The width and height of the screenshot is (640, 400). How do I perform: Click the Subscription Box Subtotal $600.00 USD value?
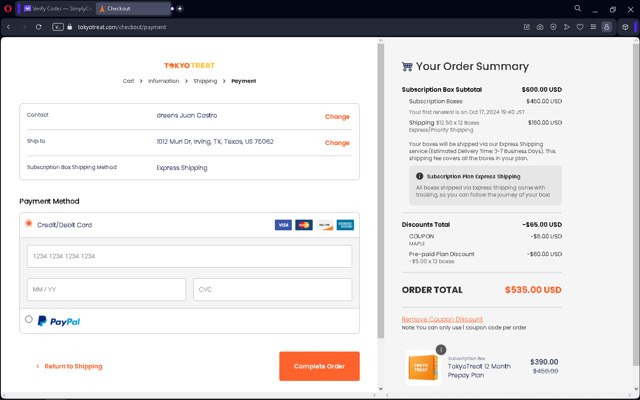tap(542, 89)
